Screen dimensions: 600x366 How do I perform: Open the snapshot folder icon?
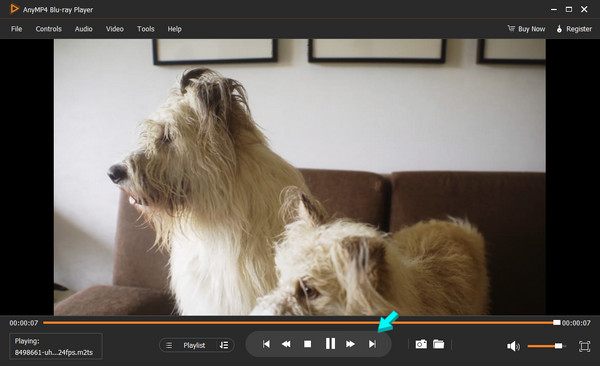[x=439, y=344]
